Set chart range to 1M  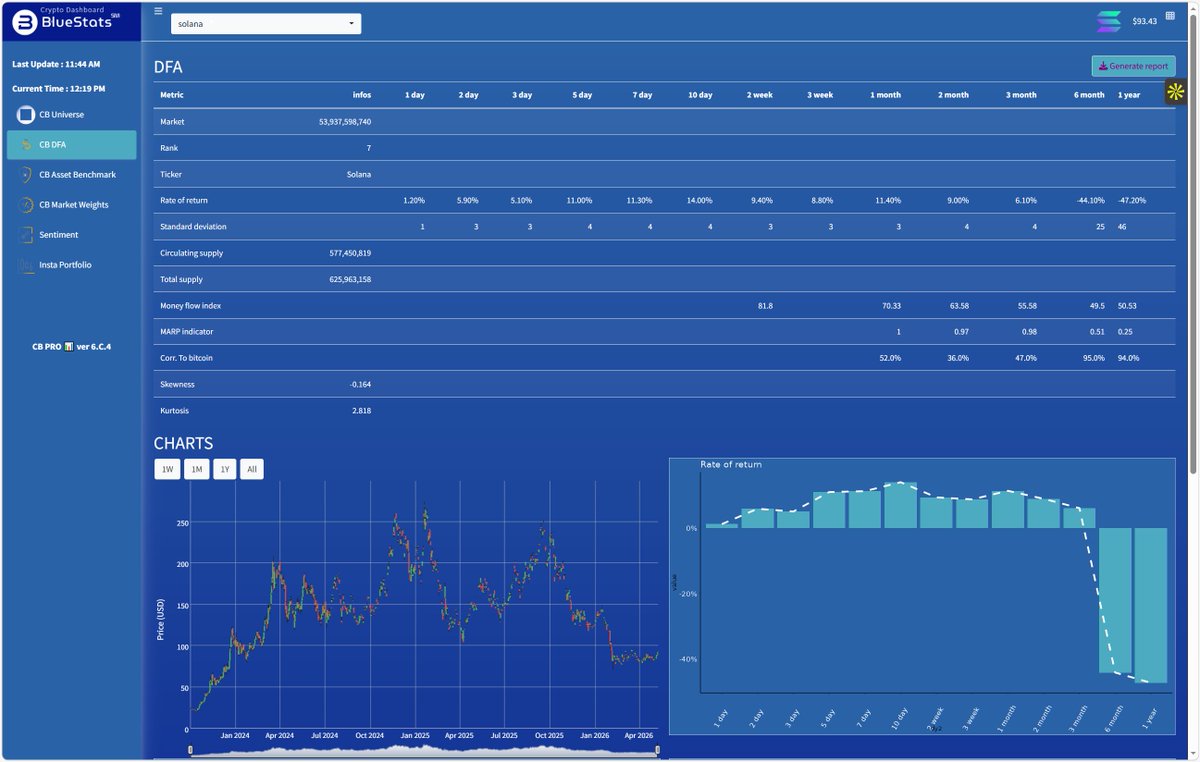click(197, 469)
